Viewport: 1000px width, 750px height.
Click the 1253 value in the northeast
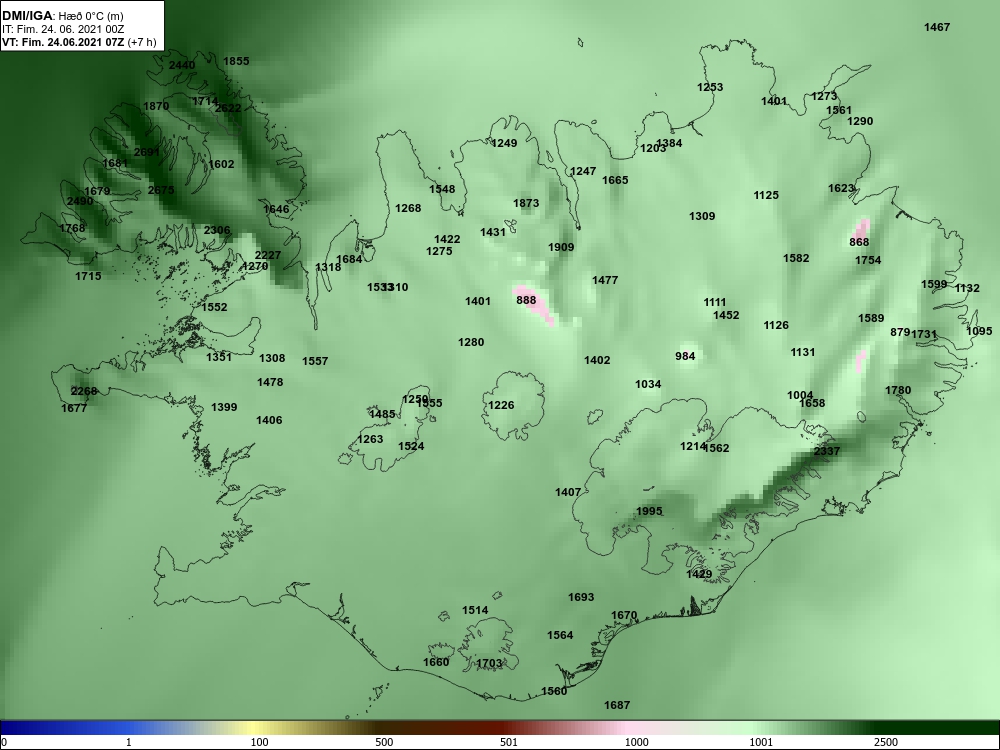(710, 87)
